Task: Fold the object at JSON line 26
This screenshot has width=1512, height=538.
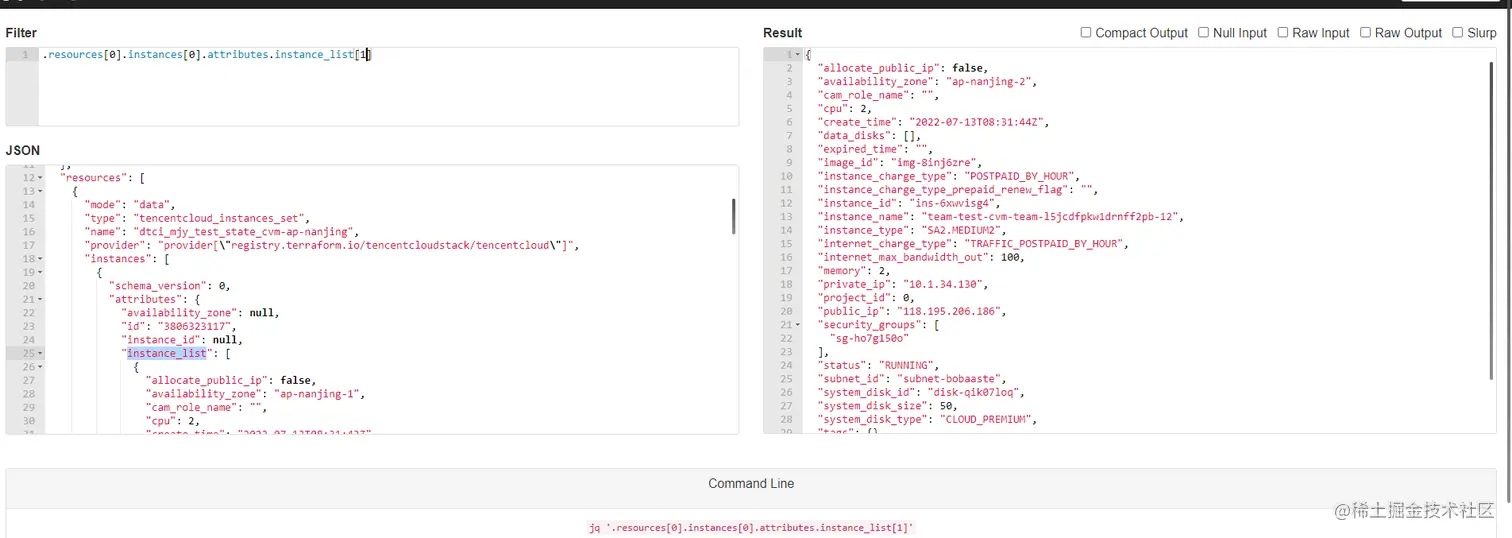Action: pos(40,367)
